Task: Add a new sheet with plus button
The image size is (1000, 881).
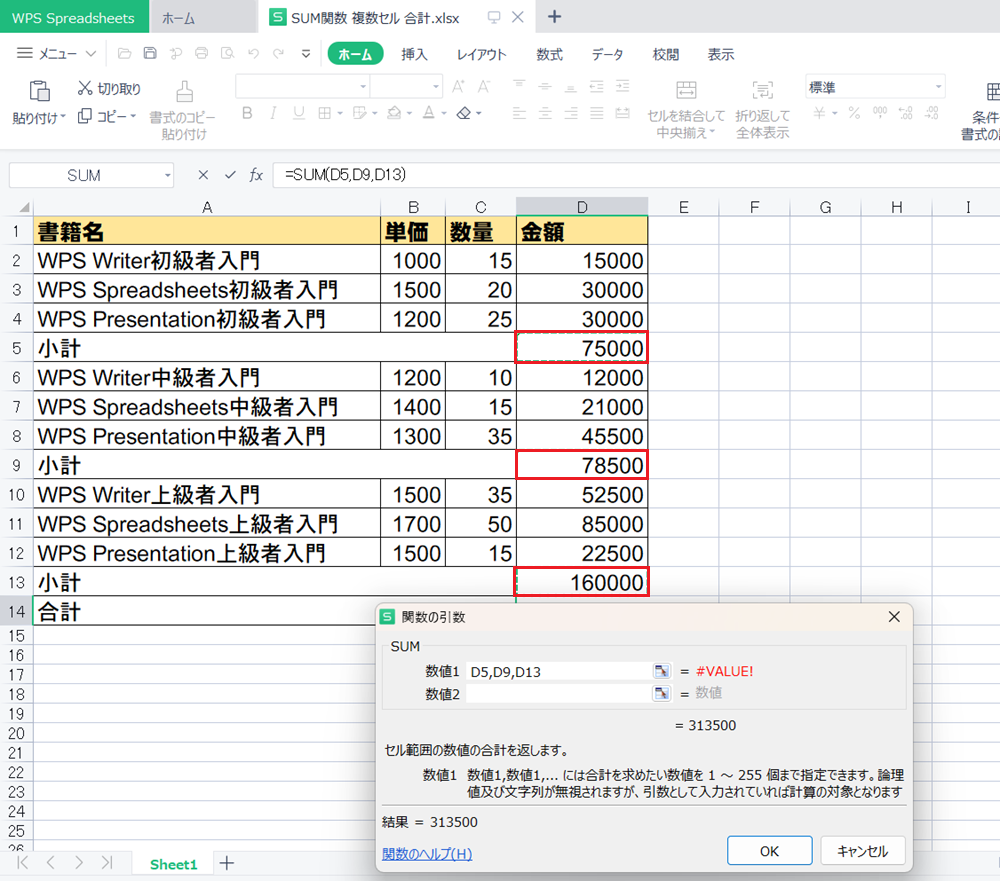Action: pos(226,864)
